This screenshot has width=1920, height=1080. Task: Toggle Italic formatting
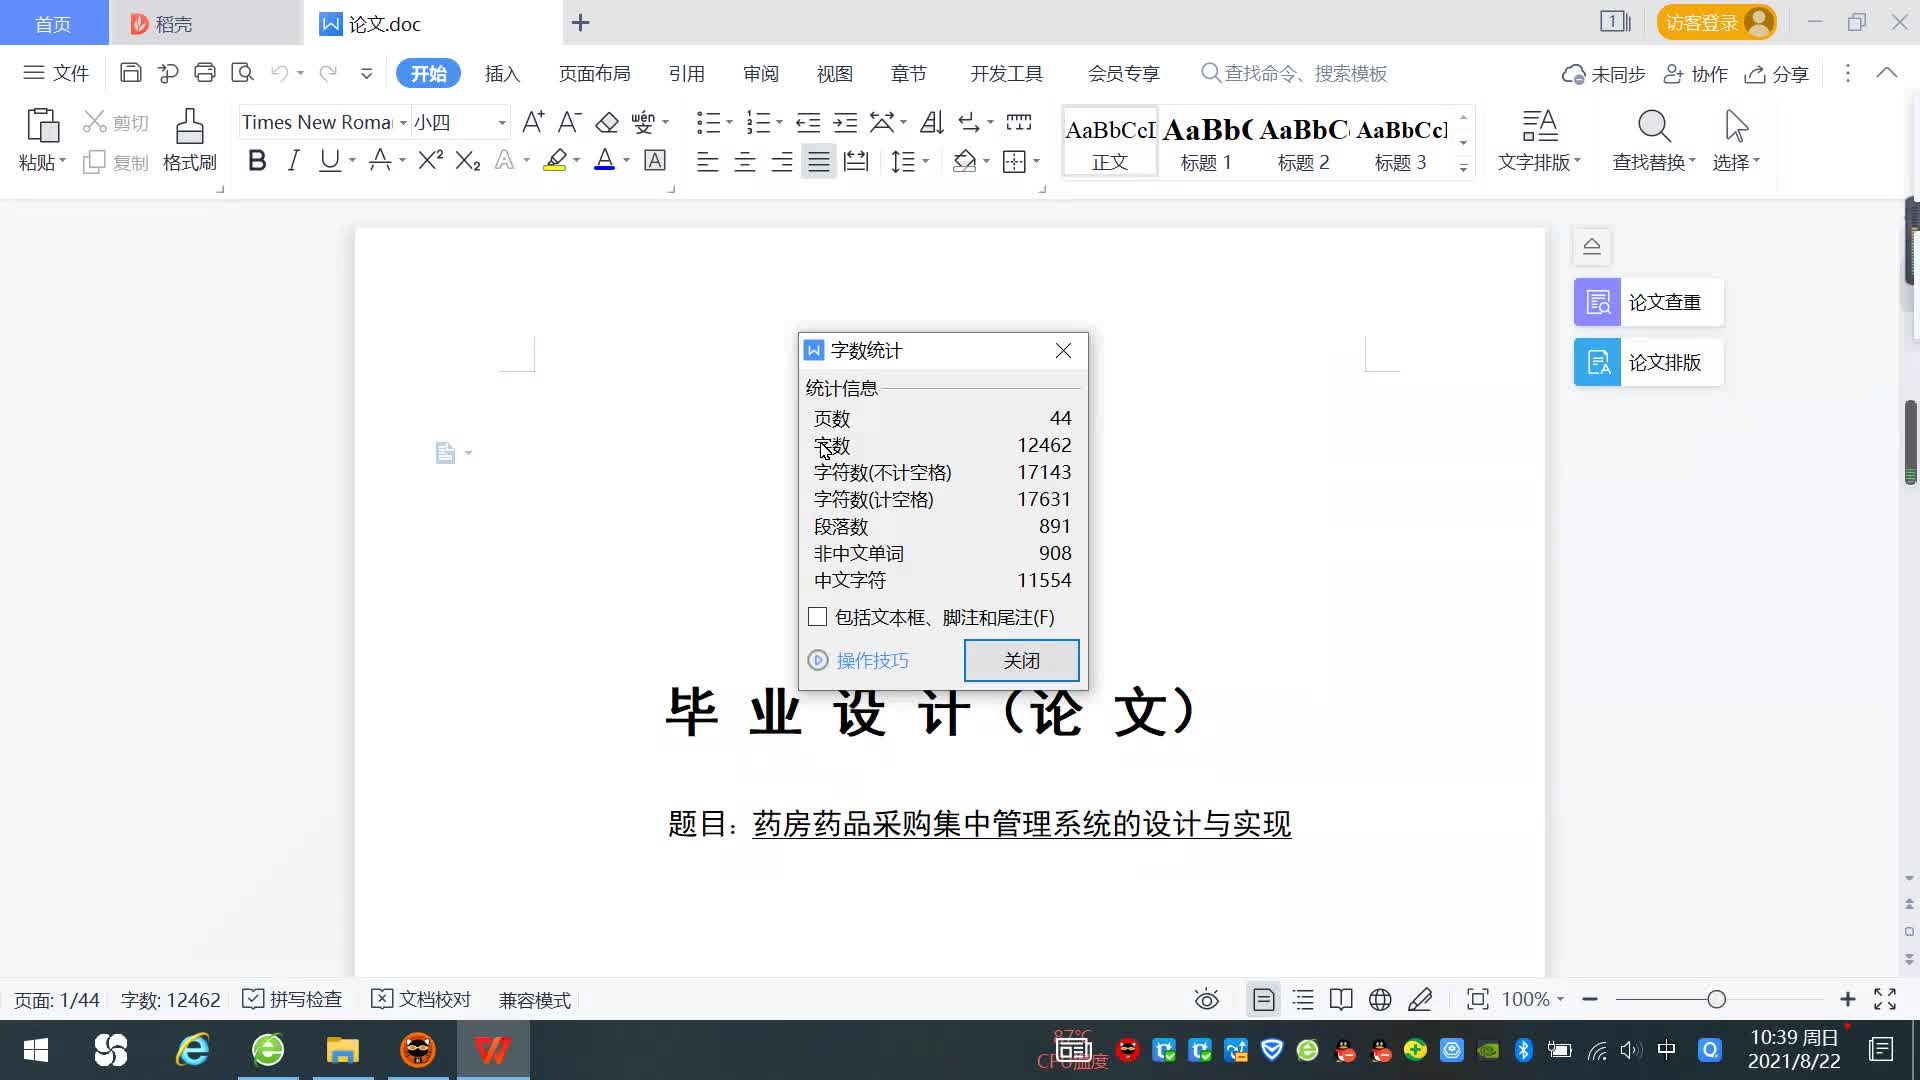tap(293, 160)
